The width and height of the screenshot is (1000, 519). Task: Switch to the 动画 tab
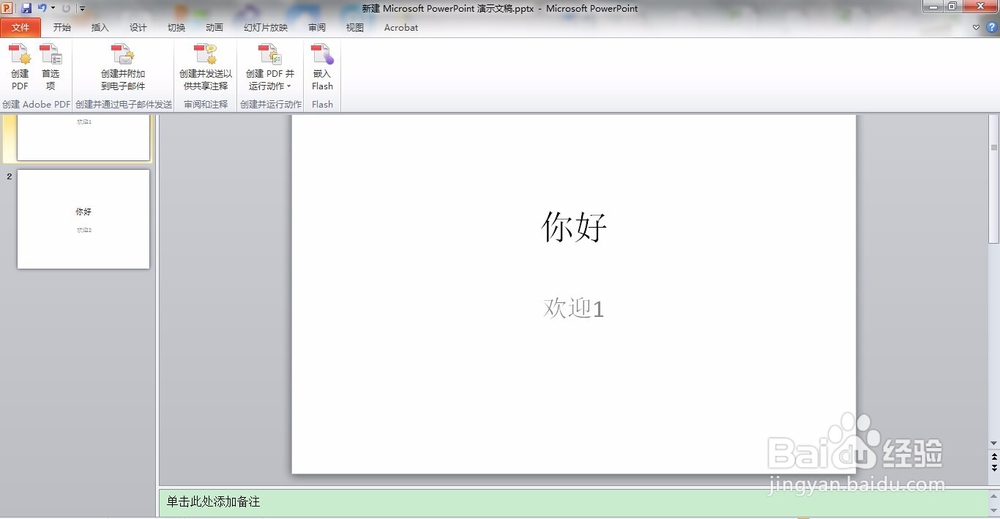pyautogui.click(x=215, y=27)
